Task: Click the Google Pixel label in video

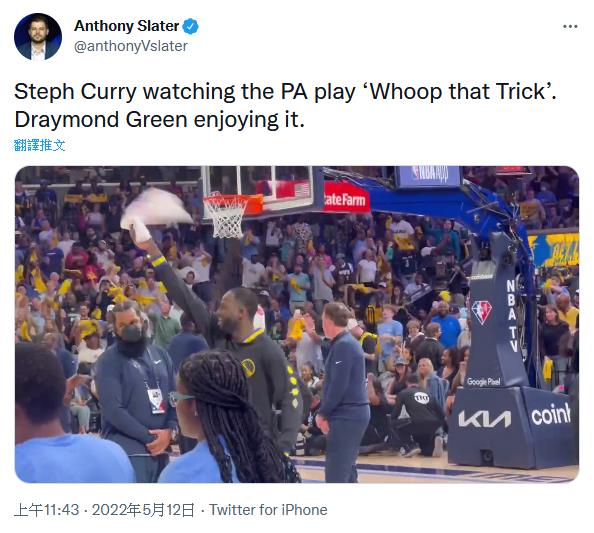Action: [484, 381]
